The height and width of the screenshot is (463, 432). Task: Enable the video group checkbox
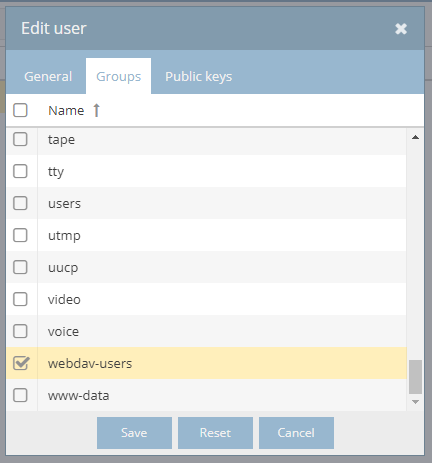[x=20, y=299]
